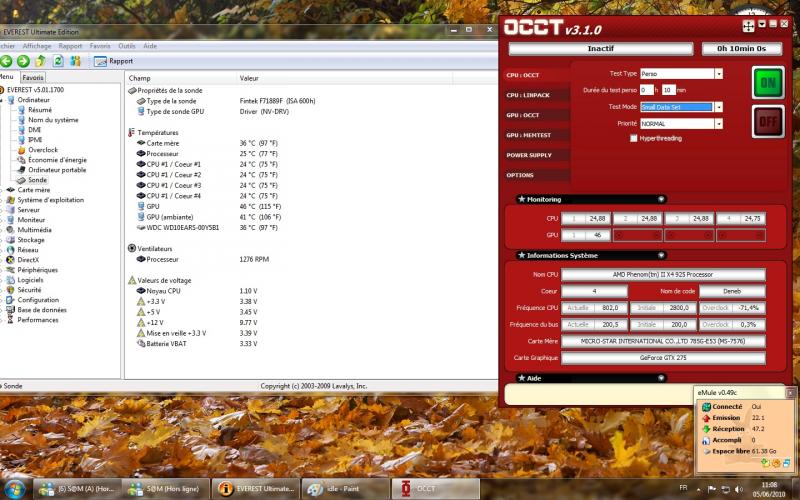This screenshot has width=800, height=500.
Task: Switch to the GPU : OCCT tab
Action: [x=536, y=115]
